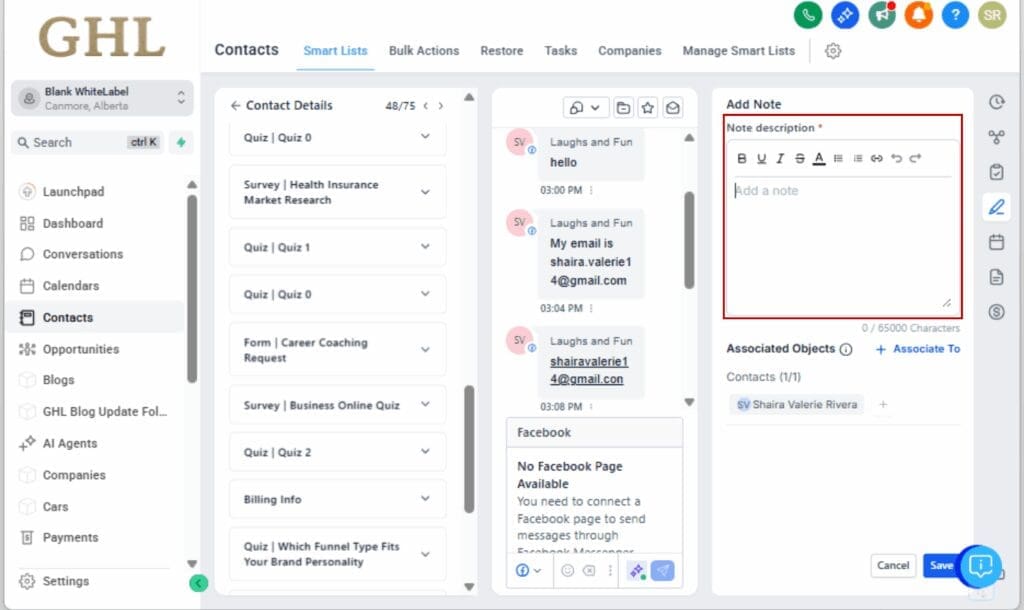Open Manage Smart Lists
1024x610 pixels.
738,51
